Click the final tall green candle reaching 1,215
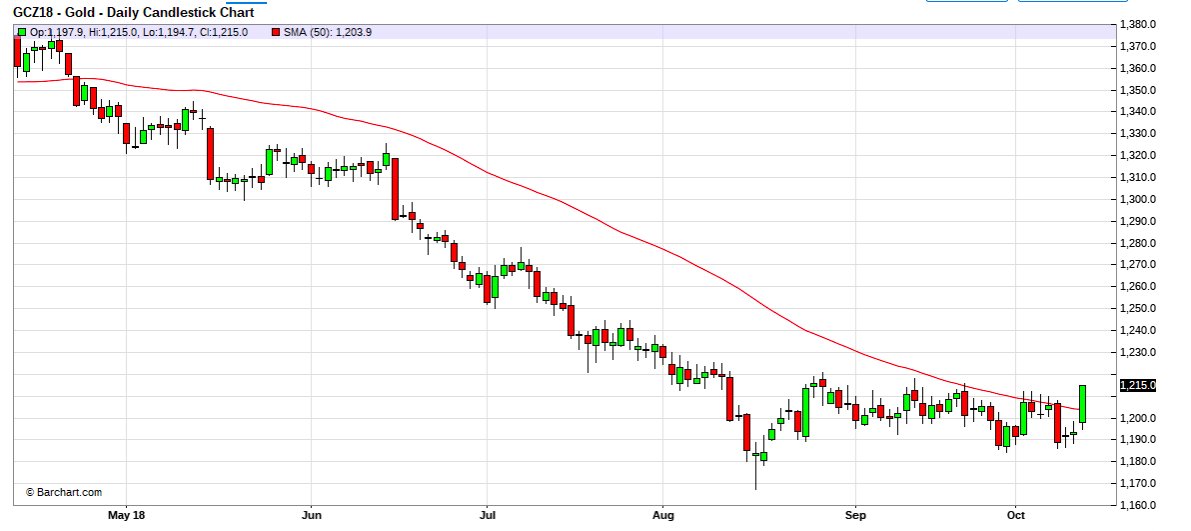 pyautogui.click(x=1082, y=404)
